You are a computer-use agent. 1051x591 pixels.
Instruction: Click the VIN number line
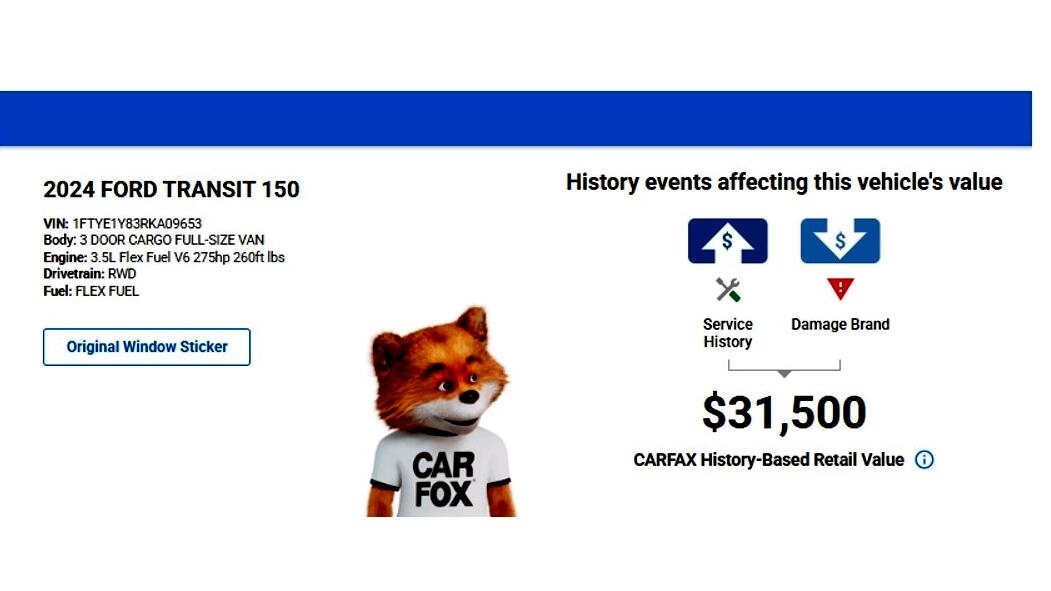[122, 223]
